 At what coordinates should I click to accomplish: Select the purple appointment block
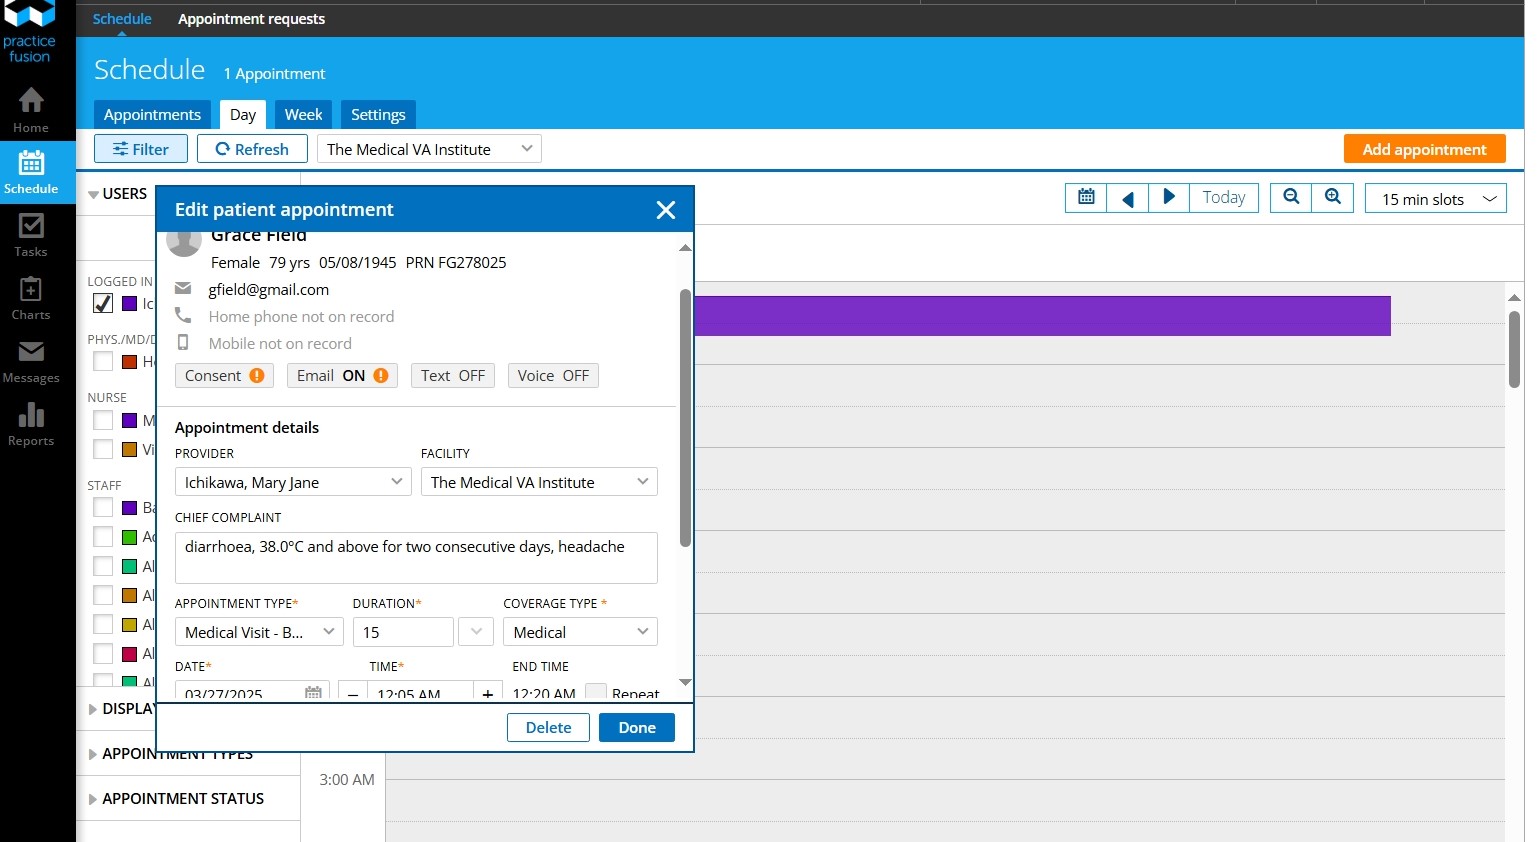pyautogui.click(x=1042, y=316)
